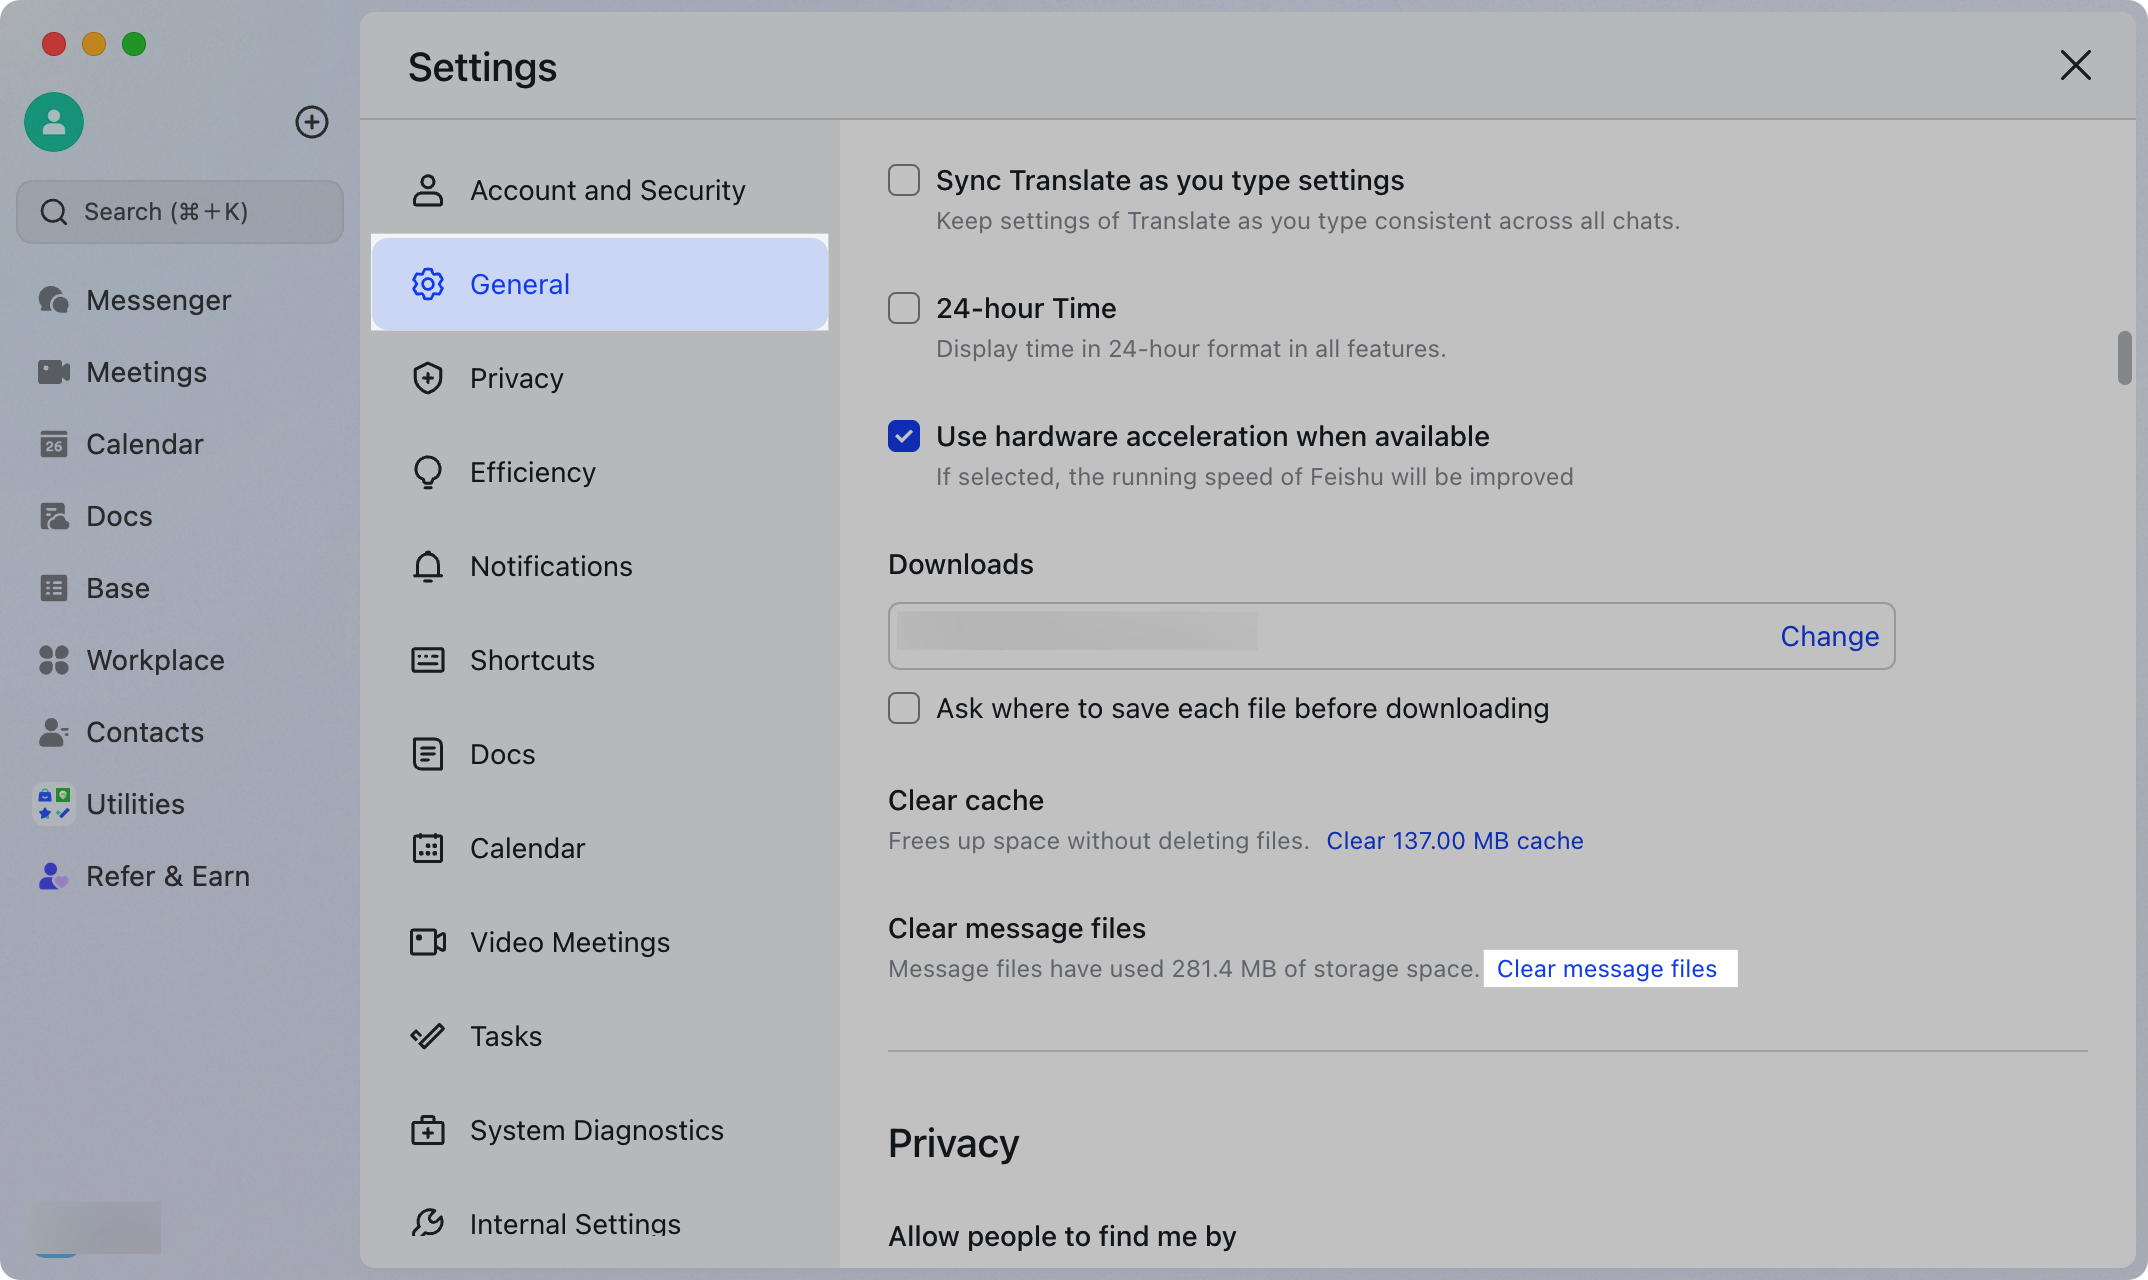
Task: Click Clear message files link
Action: [x=1606, y=969]
